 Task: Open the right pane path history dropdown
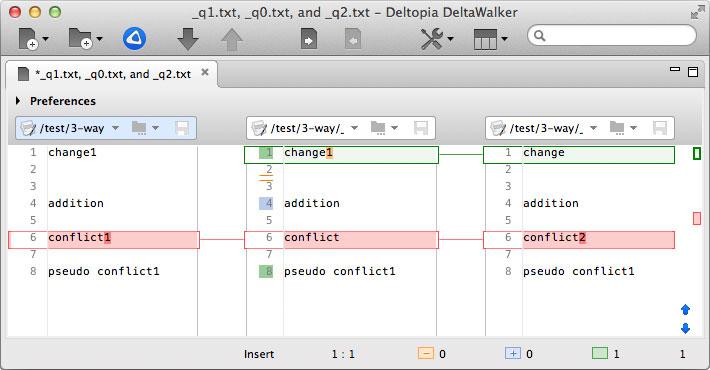click(594, 128)
